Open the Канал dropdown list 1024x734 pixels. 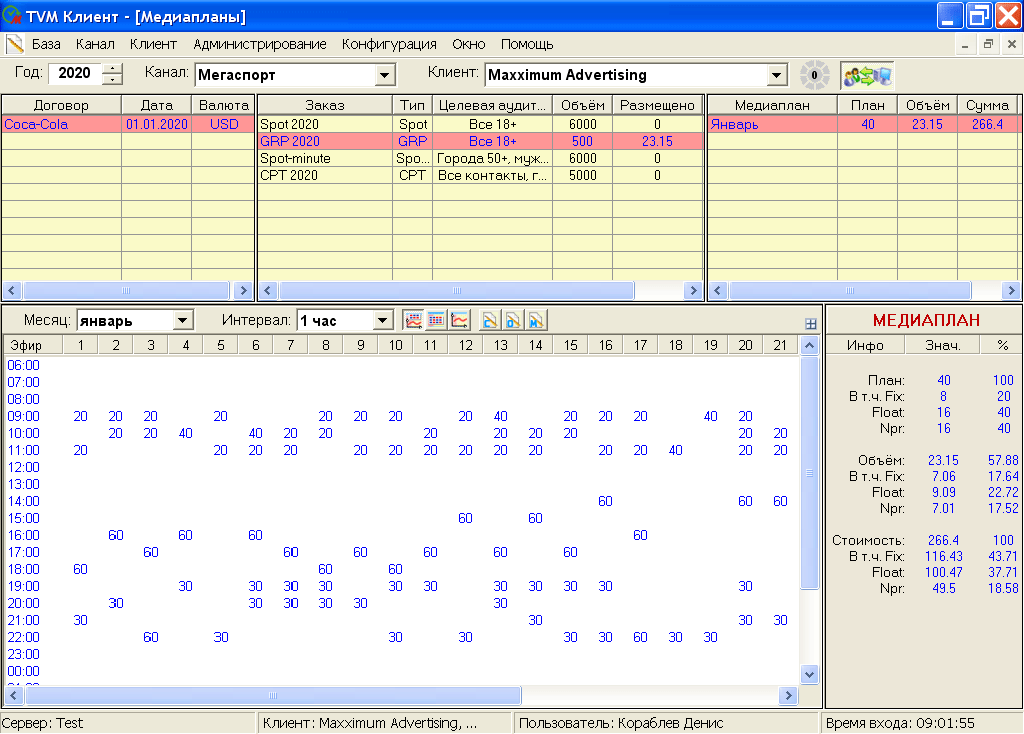(x=385, y=75)
